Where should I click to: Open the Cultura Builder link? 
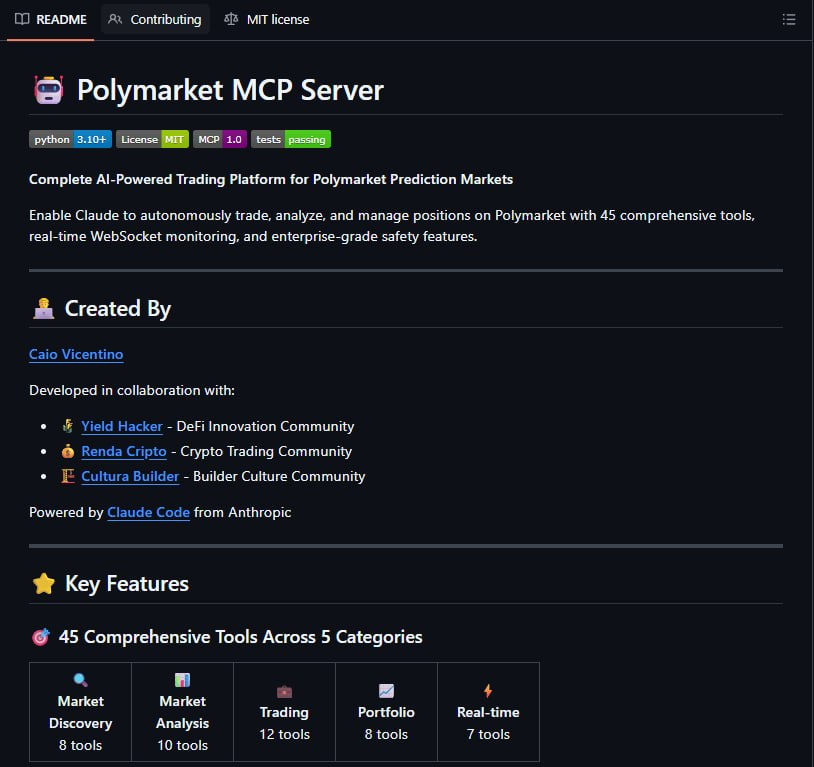(x=130, y=476)
